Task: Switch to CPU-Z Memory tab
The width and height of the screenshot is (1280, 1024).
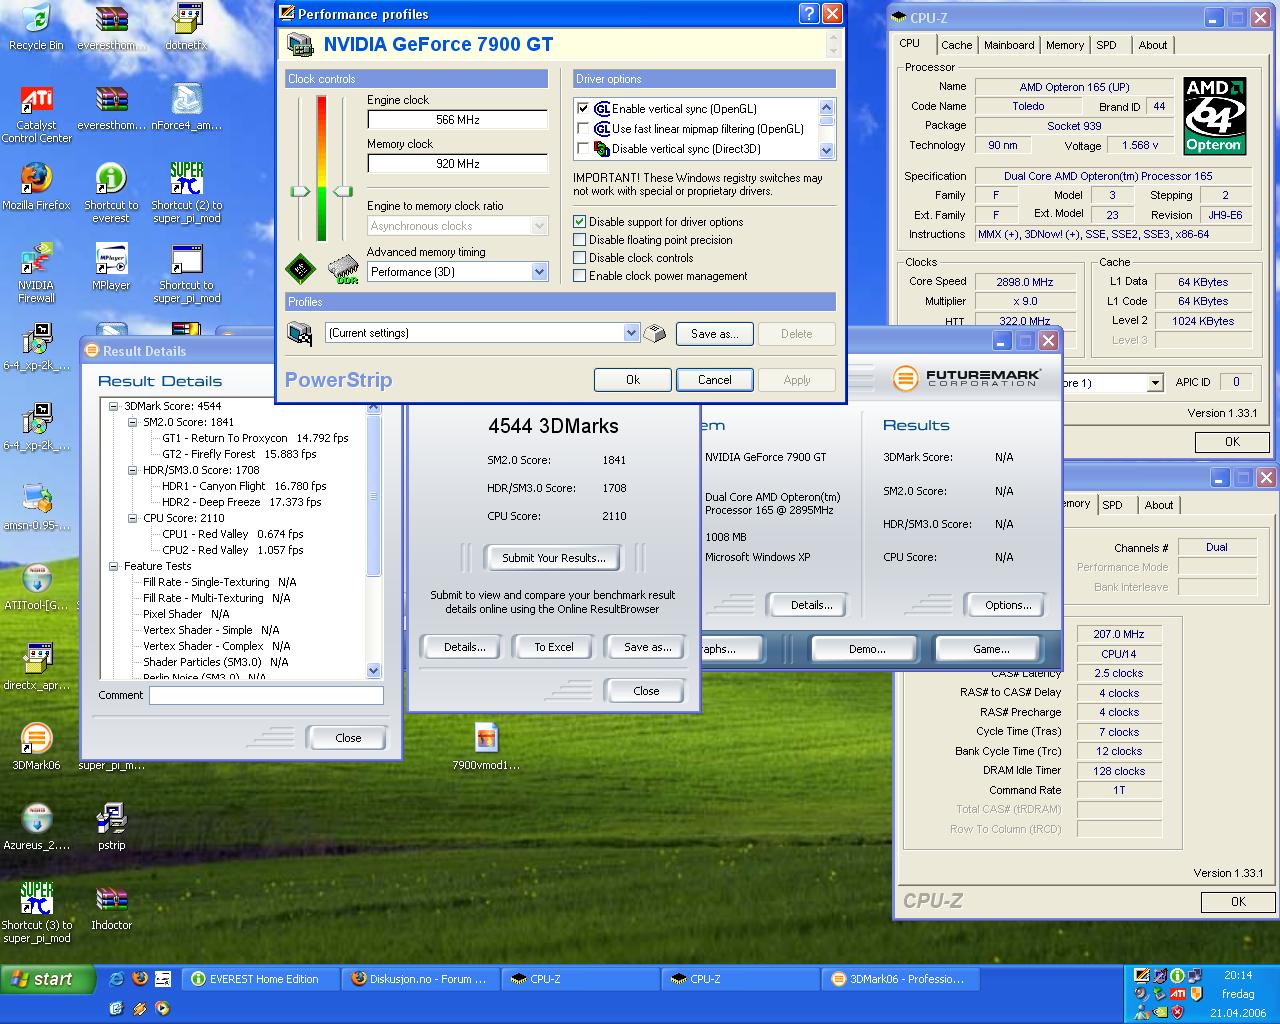Action: [1064, 45]
